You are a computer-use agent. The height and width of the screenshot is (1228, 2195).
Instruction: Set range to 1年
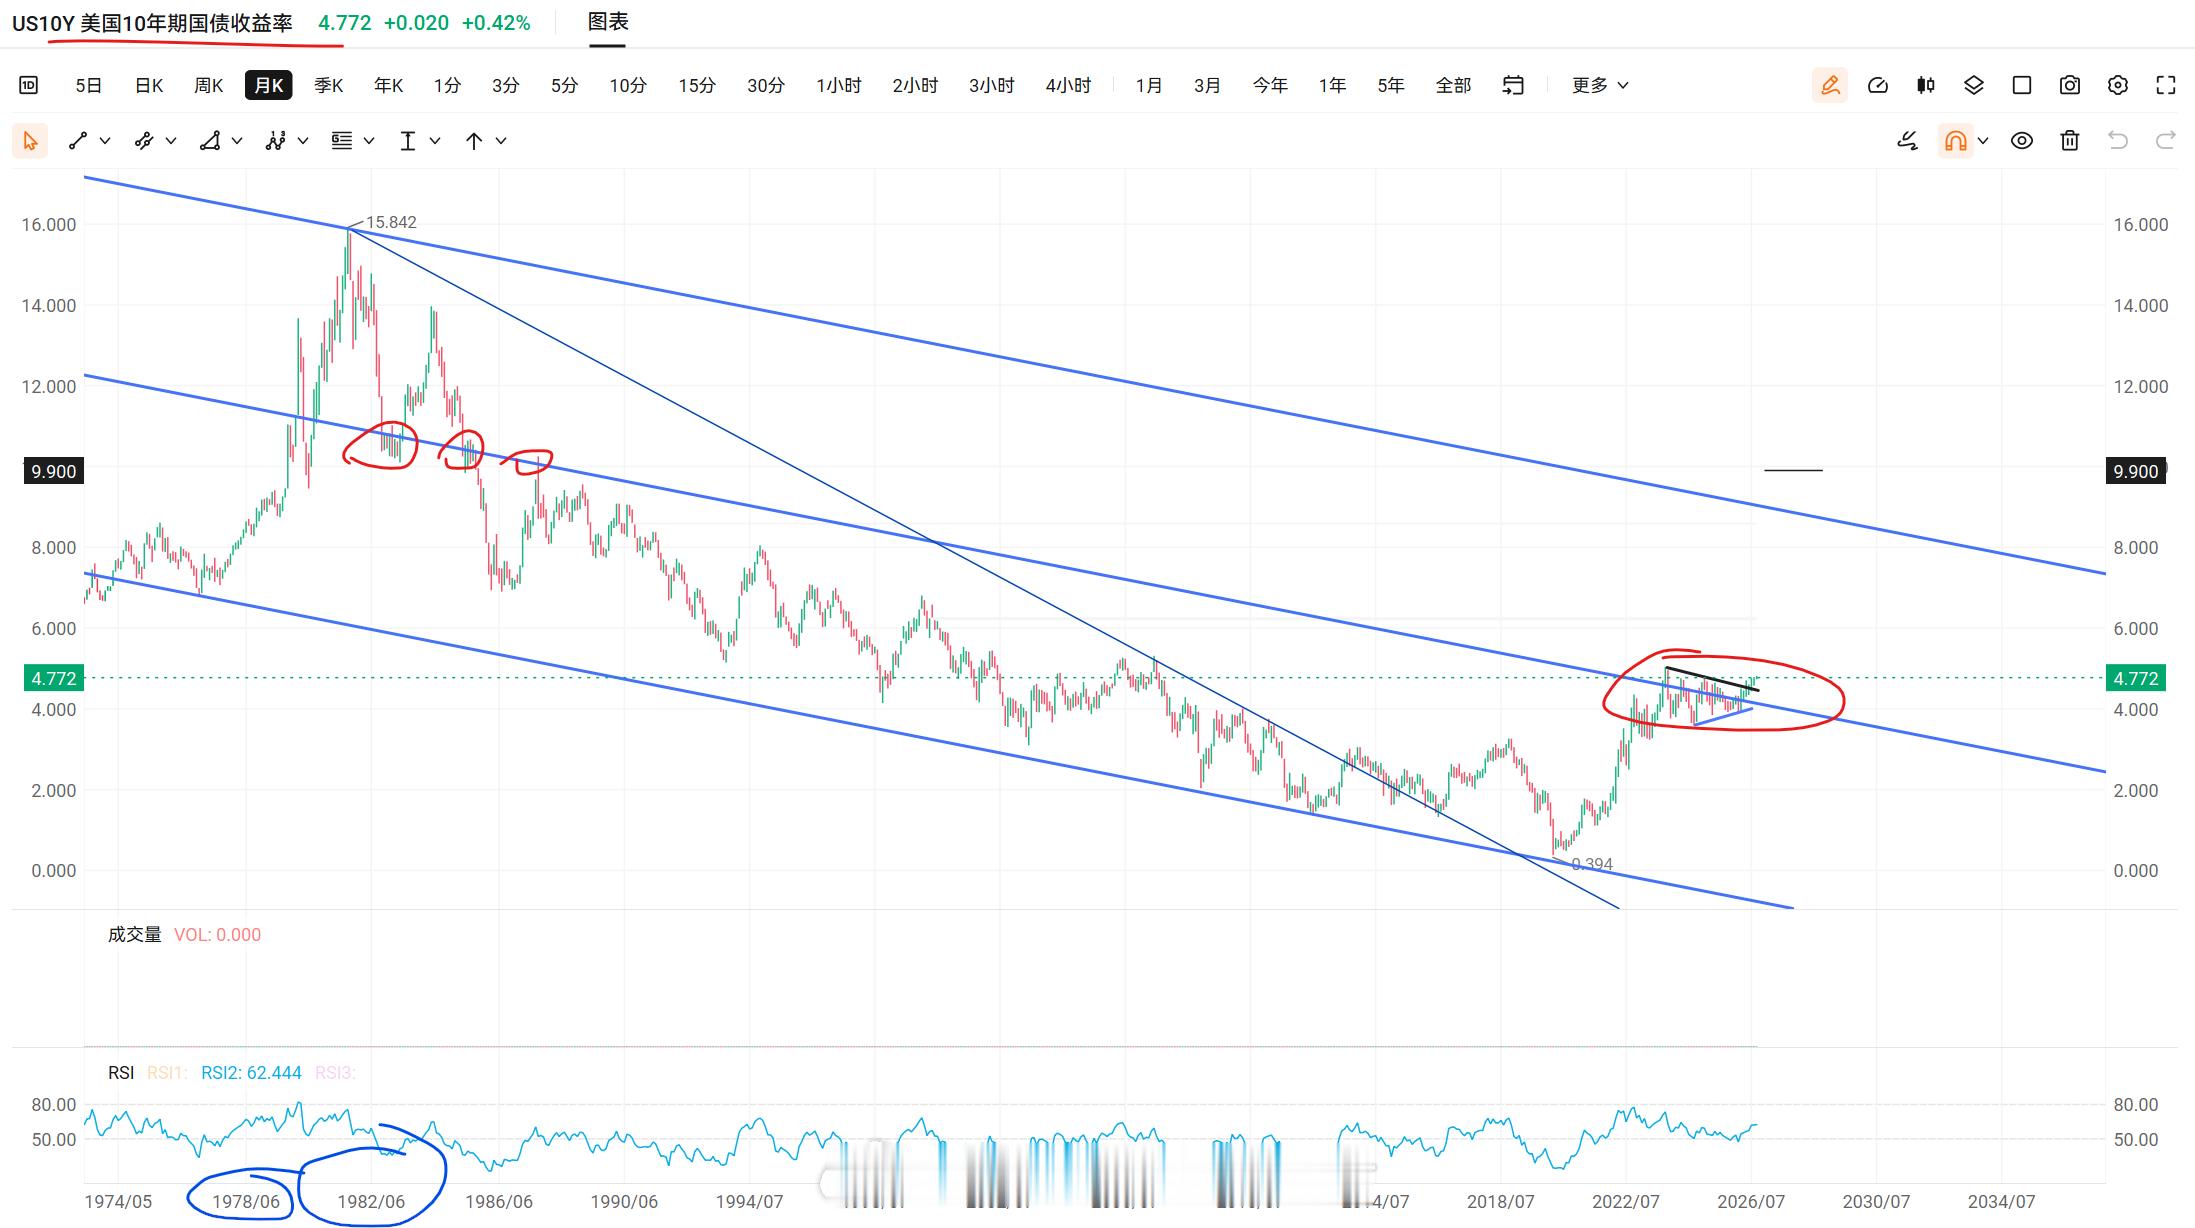(x=1332, y=85)
